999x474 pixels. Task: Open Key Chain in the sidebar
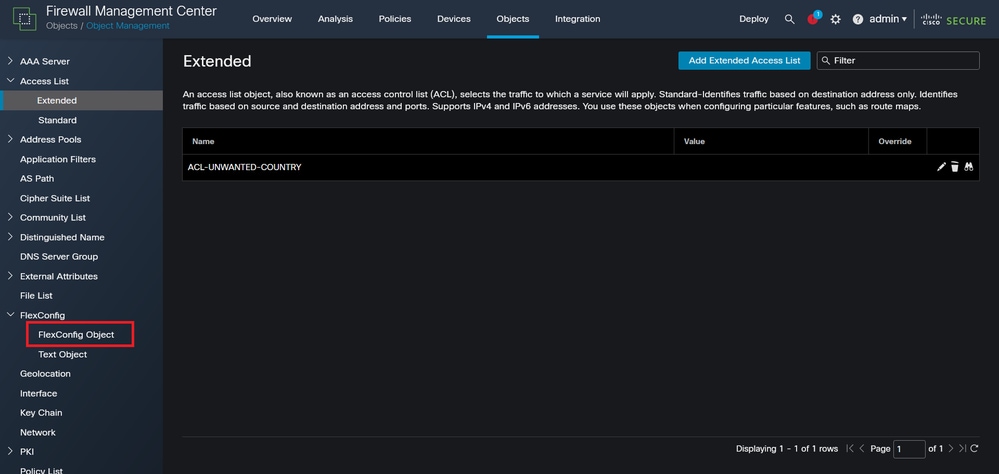(41, 412)
